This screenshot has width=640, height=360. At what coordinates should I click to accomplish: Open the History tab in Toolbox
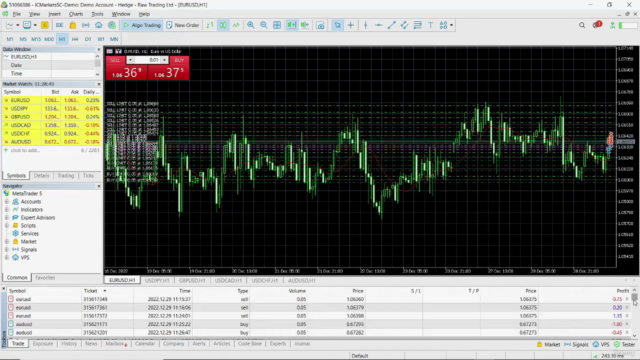[x=69, y=344]
